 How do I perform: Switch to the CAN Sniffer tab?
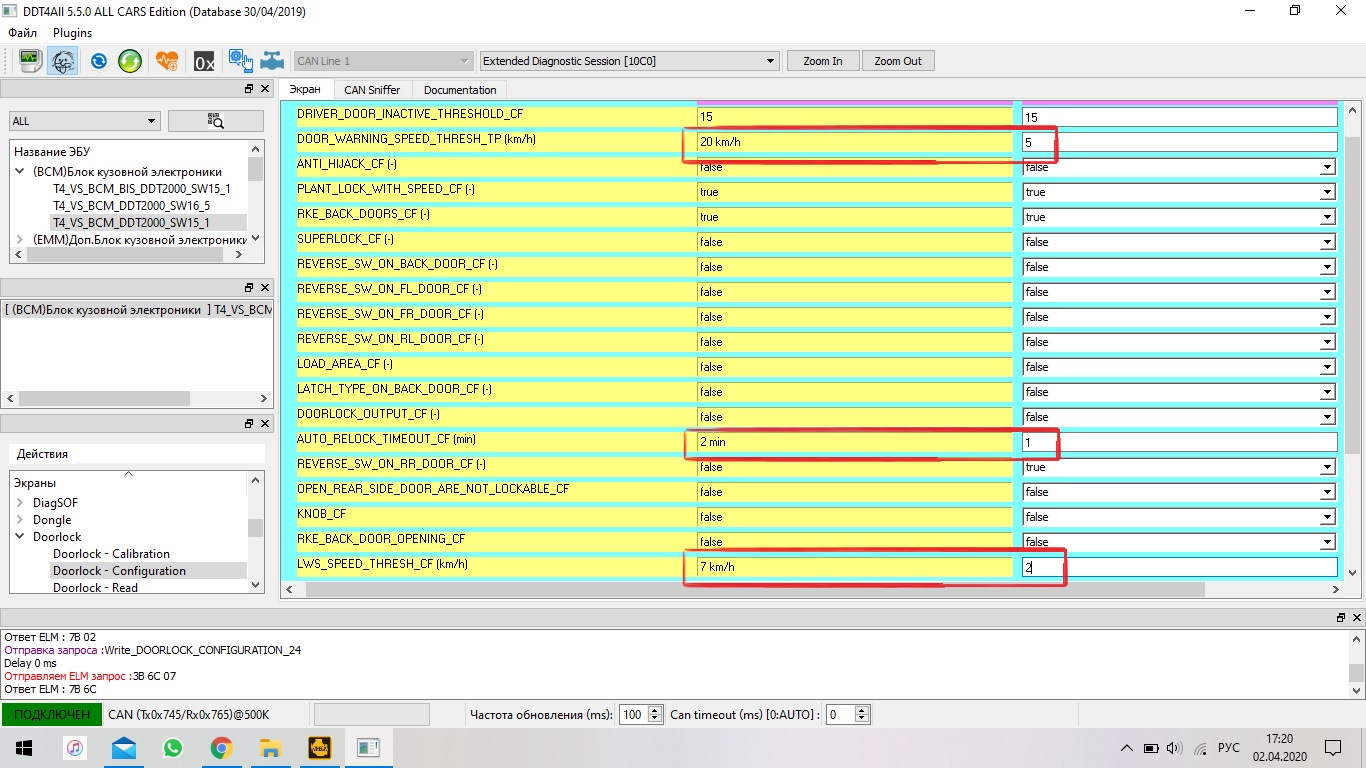[372, 90]
